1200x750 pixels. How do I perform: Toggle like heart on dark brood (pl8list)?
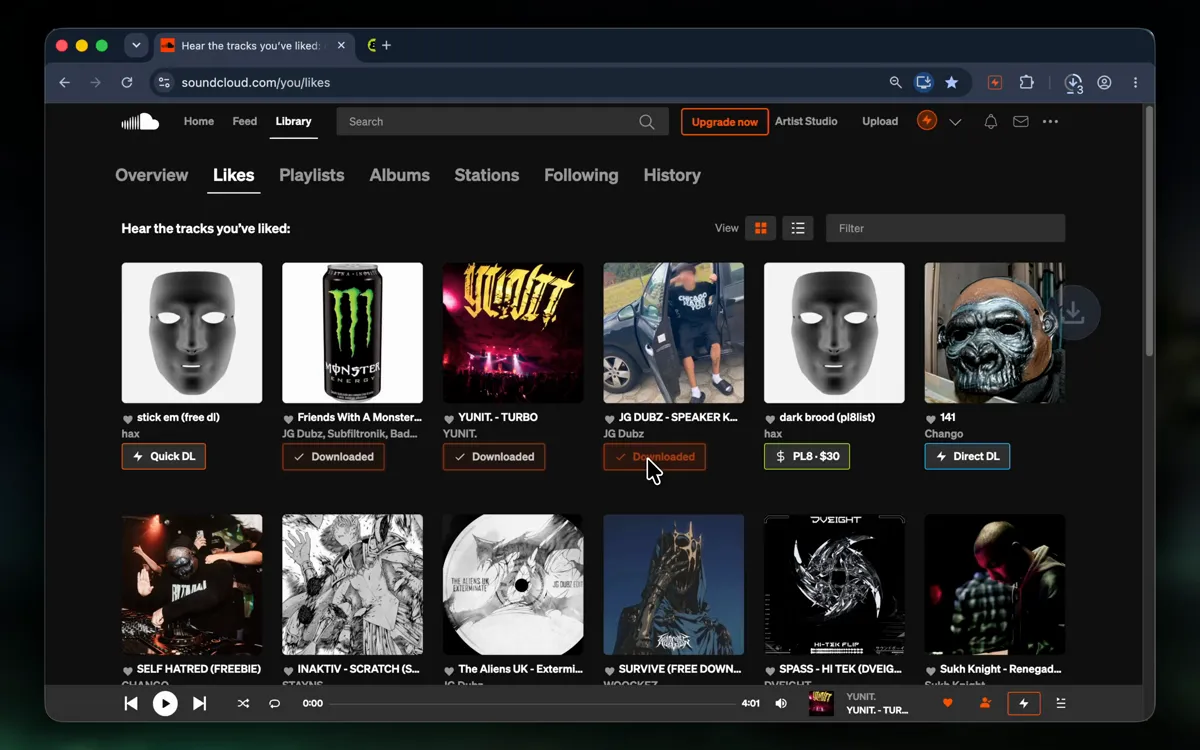[770, 419]
